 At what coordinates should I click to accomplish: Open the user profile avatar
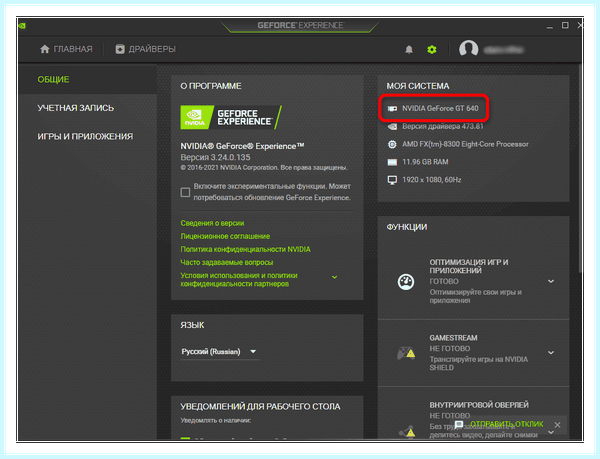[x=468, y=49]
